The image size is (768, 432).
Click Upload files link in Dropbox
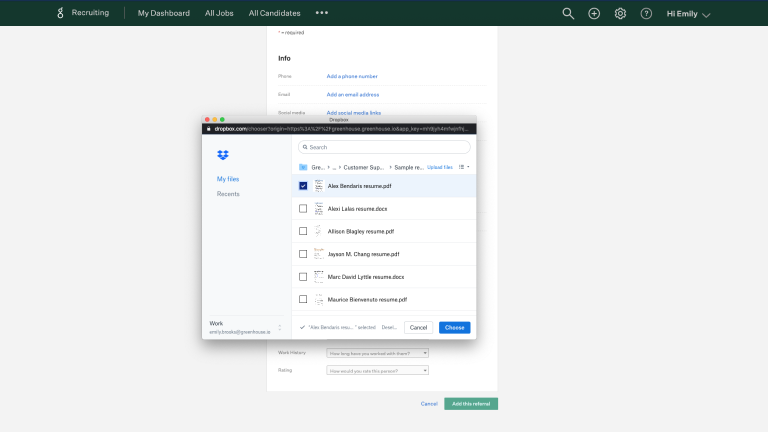[440, 167]
